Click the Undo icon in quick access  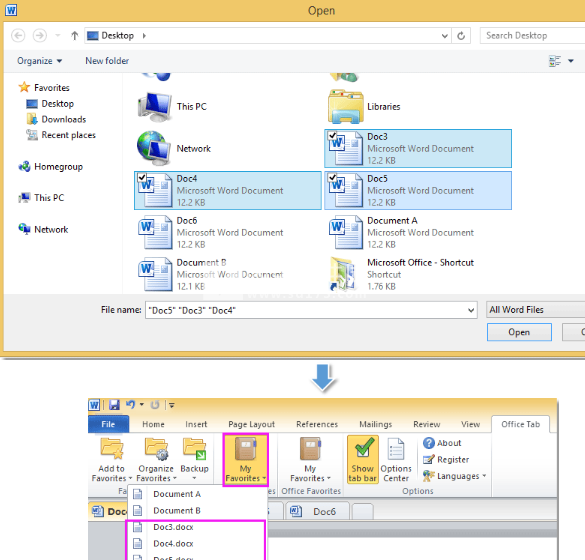tap(130, 404)
